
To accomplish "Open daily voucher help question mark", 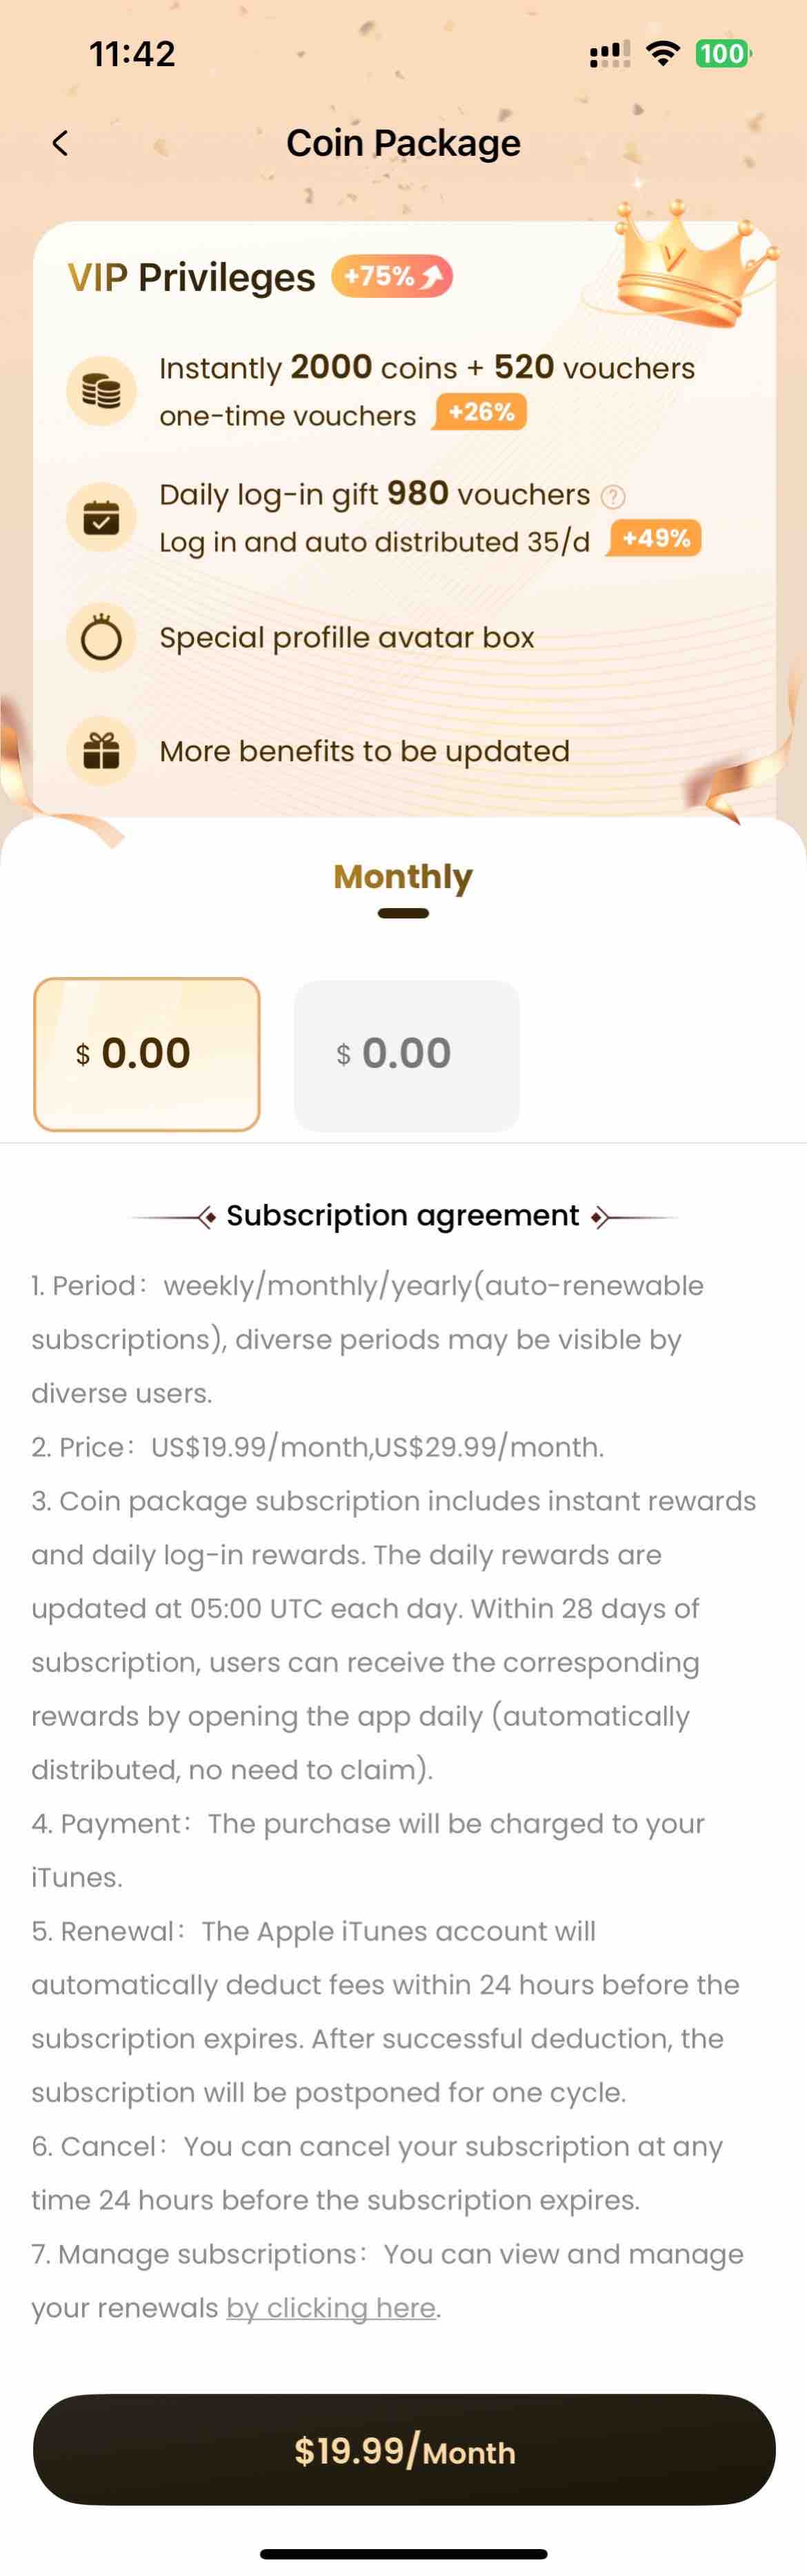I will click(613, 496).
